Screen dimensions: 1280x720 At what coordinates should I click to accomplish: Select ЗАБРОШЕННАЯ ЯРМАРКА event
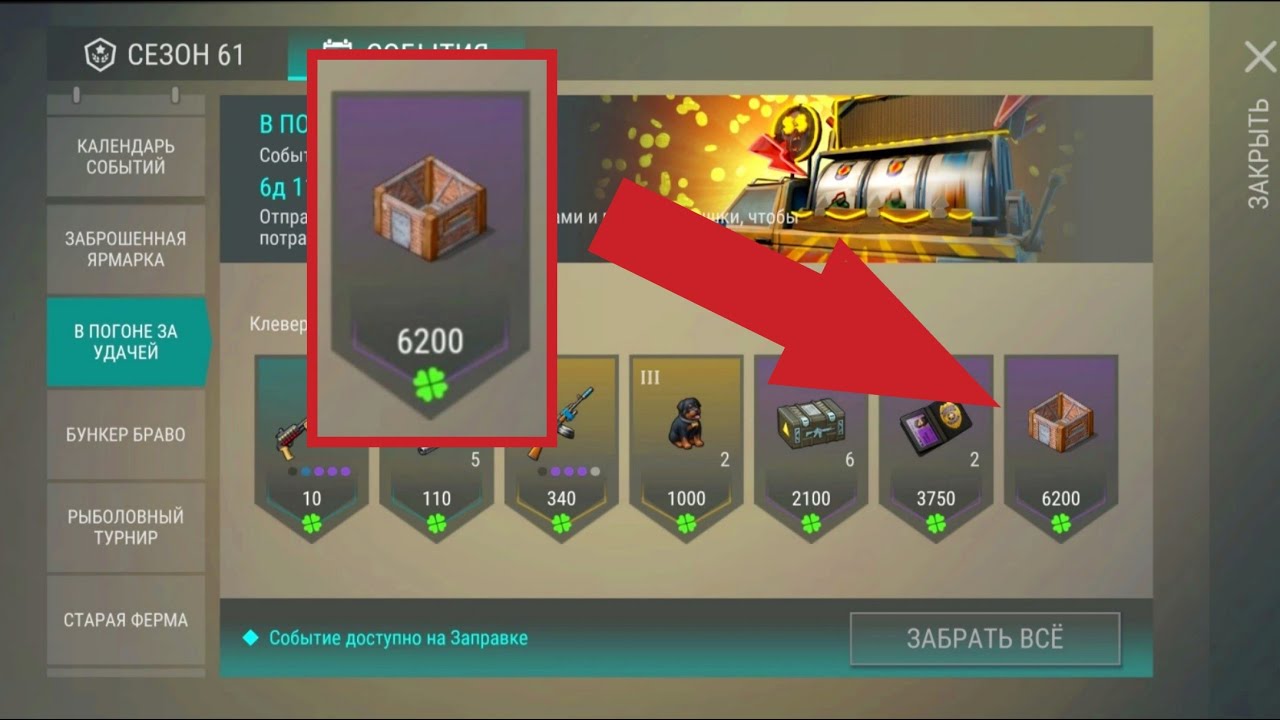pyautogui.click(x=126, y=249)
